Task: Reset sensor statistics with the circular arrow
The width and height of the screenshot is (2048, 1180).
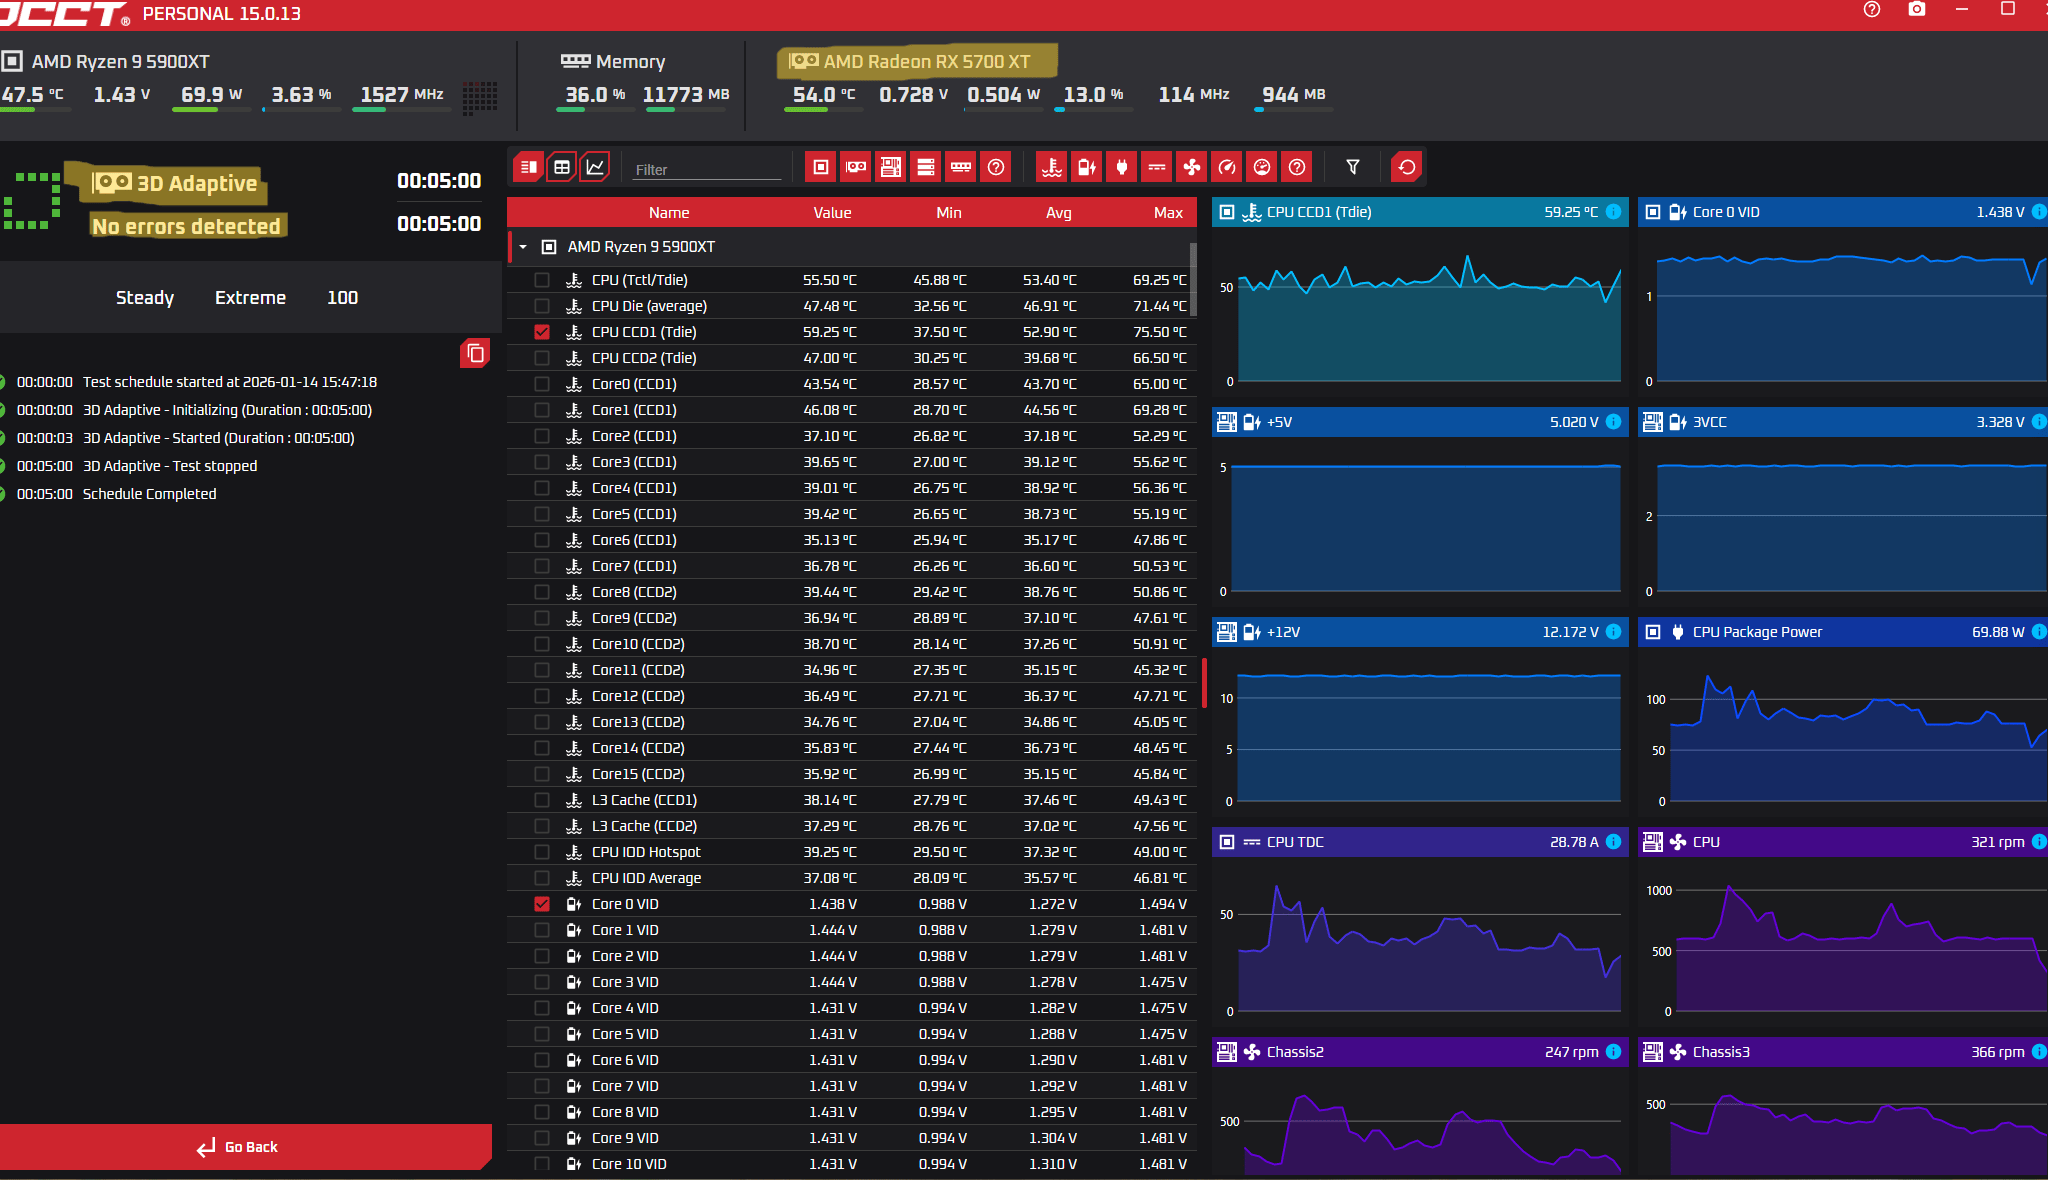Action: pos(1407,167)
